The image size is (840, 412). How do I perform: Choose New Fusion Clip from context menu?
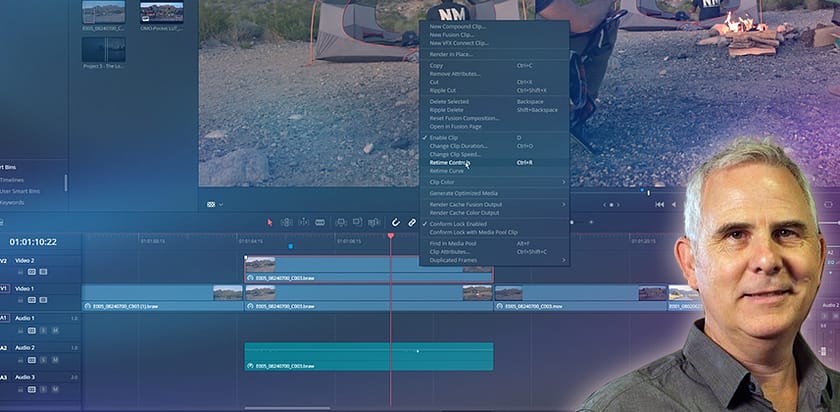493,35
